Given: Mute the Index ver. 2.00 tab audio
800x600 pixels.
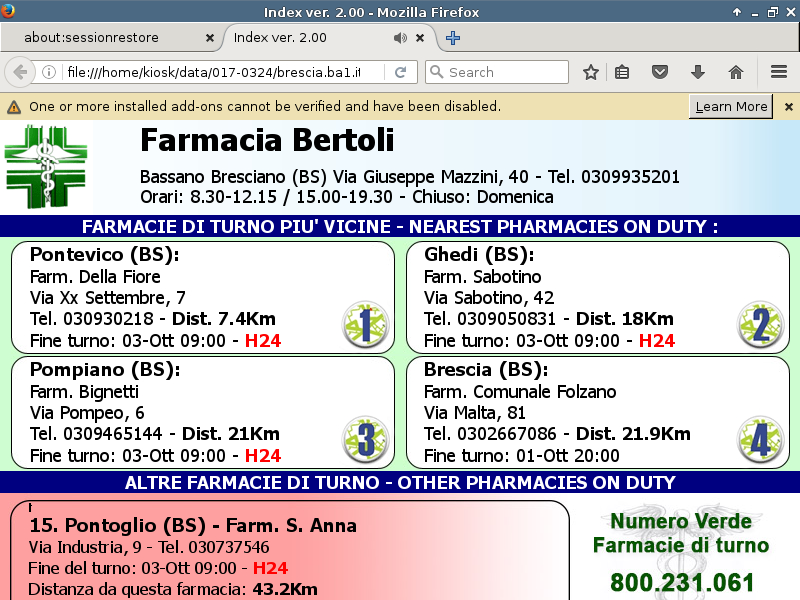Looking at the screenshot, I should pos(400,38).
